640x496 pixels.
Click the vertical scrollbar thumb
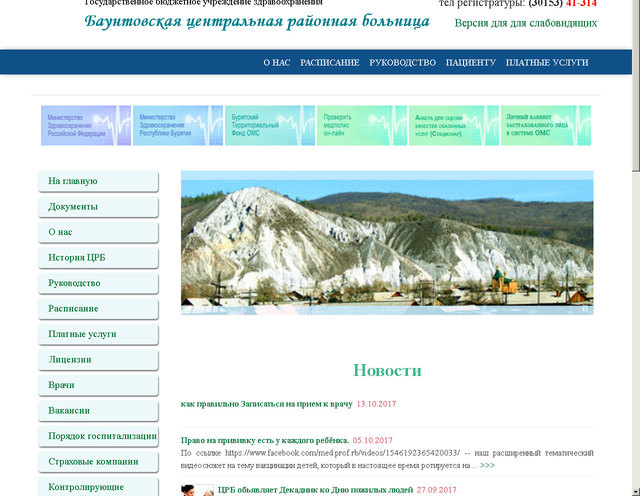[636, 84]
